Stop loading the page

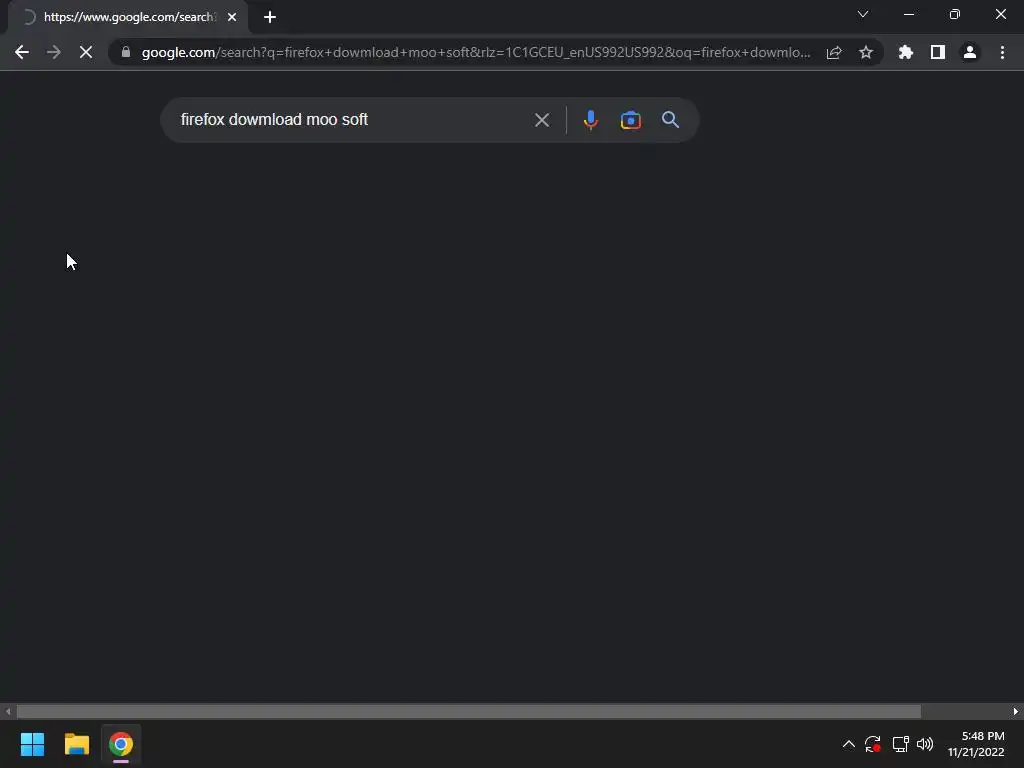(x=86, y=52)
